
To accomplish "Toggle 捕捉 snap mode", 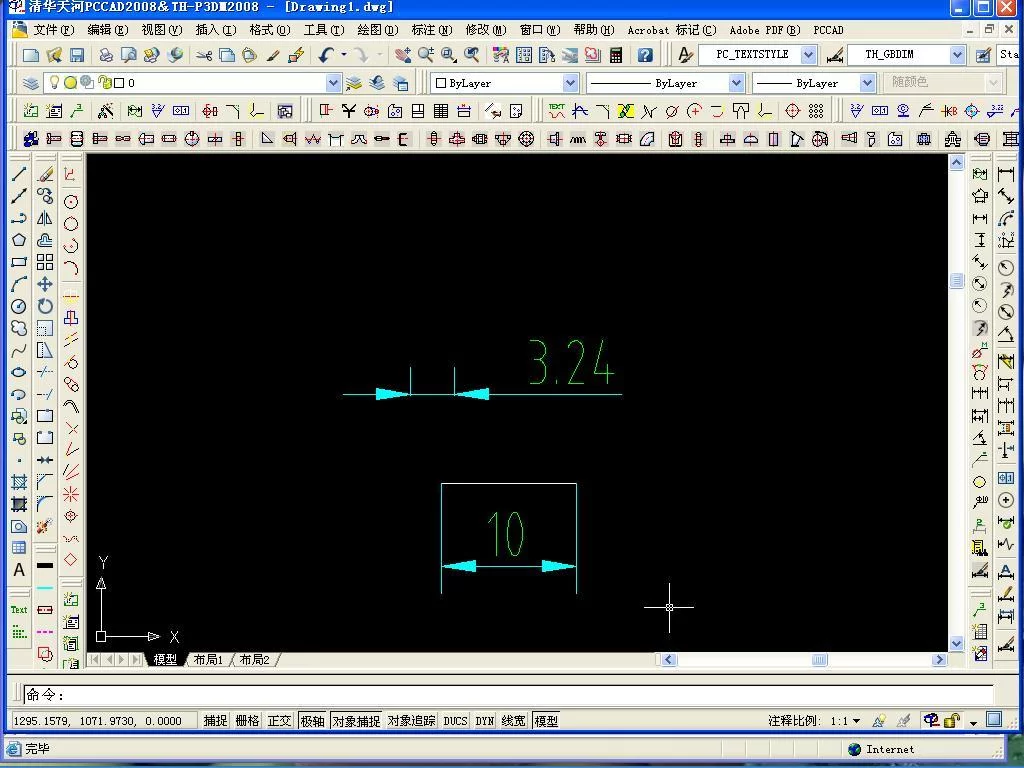I will (216, 721).
